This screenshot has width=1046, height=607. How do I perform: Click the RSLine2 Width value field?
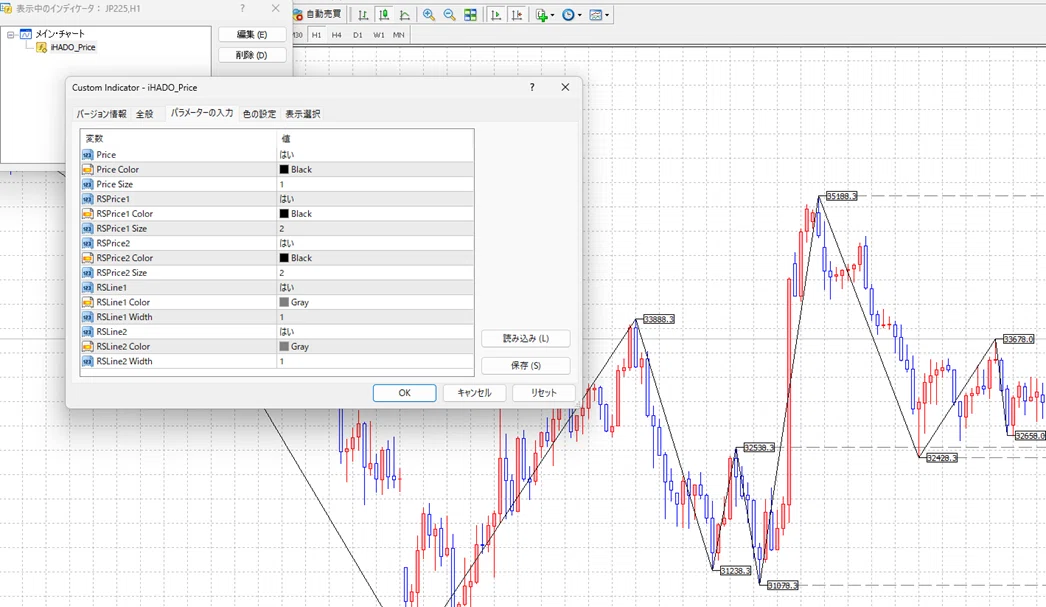[376, 361]
